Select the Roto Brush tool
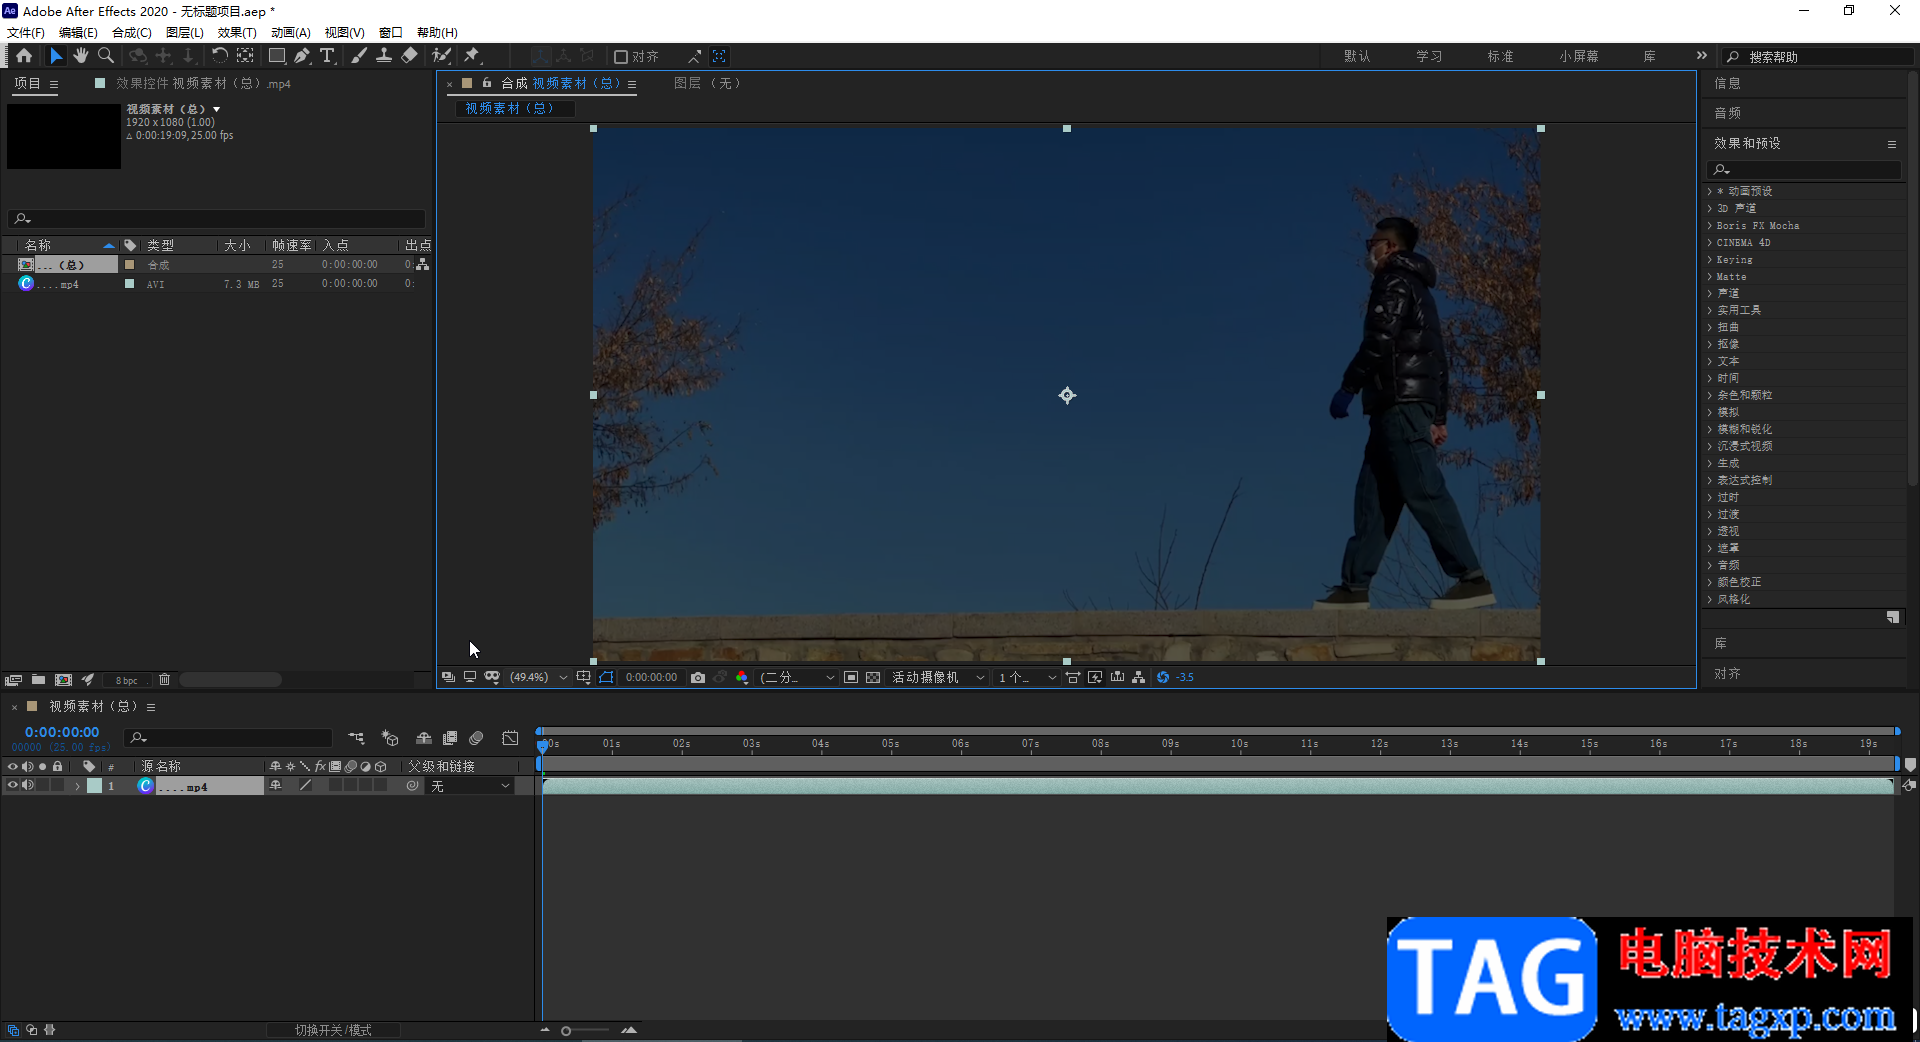 (441, 56)
